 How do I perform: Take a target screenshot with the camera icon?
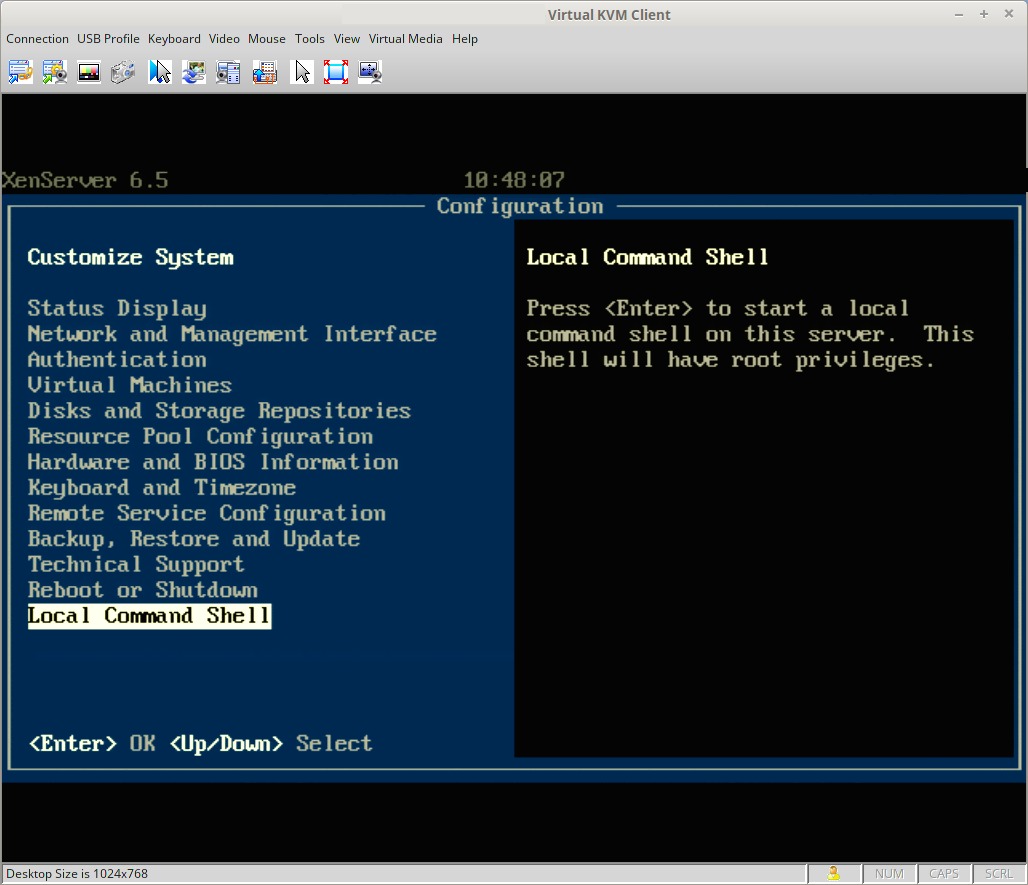point(123,72)
